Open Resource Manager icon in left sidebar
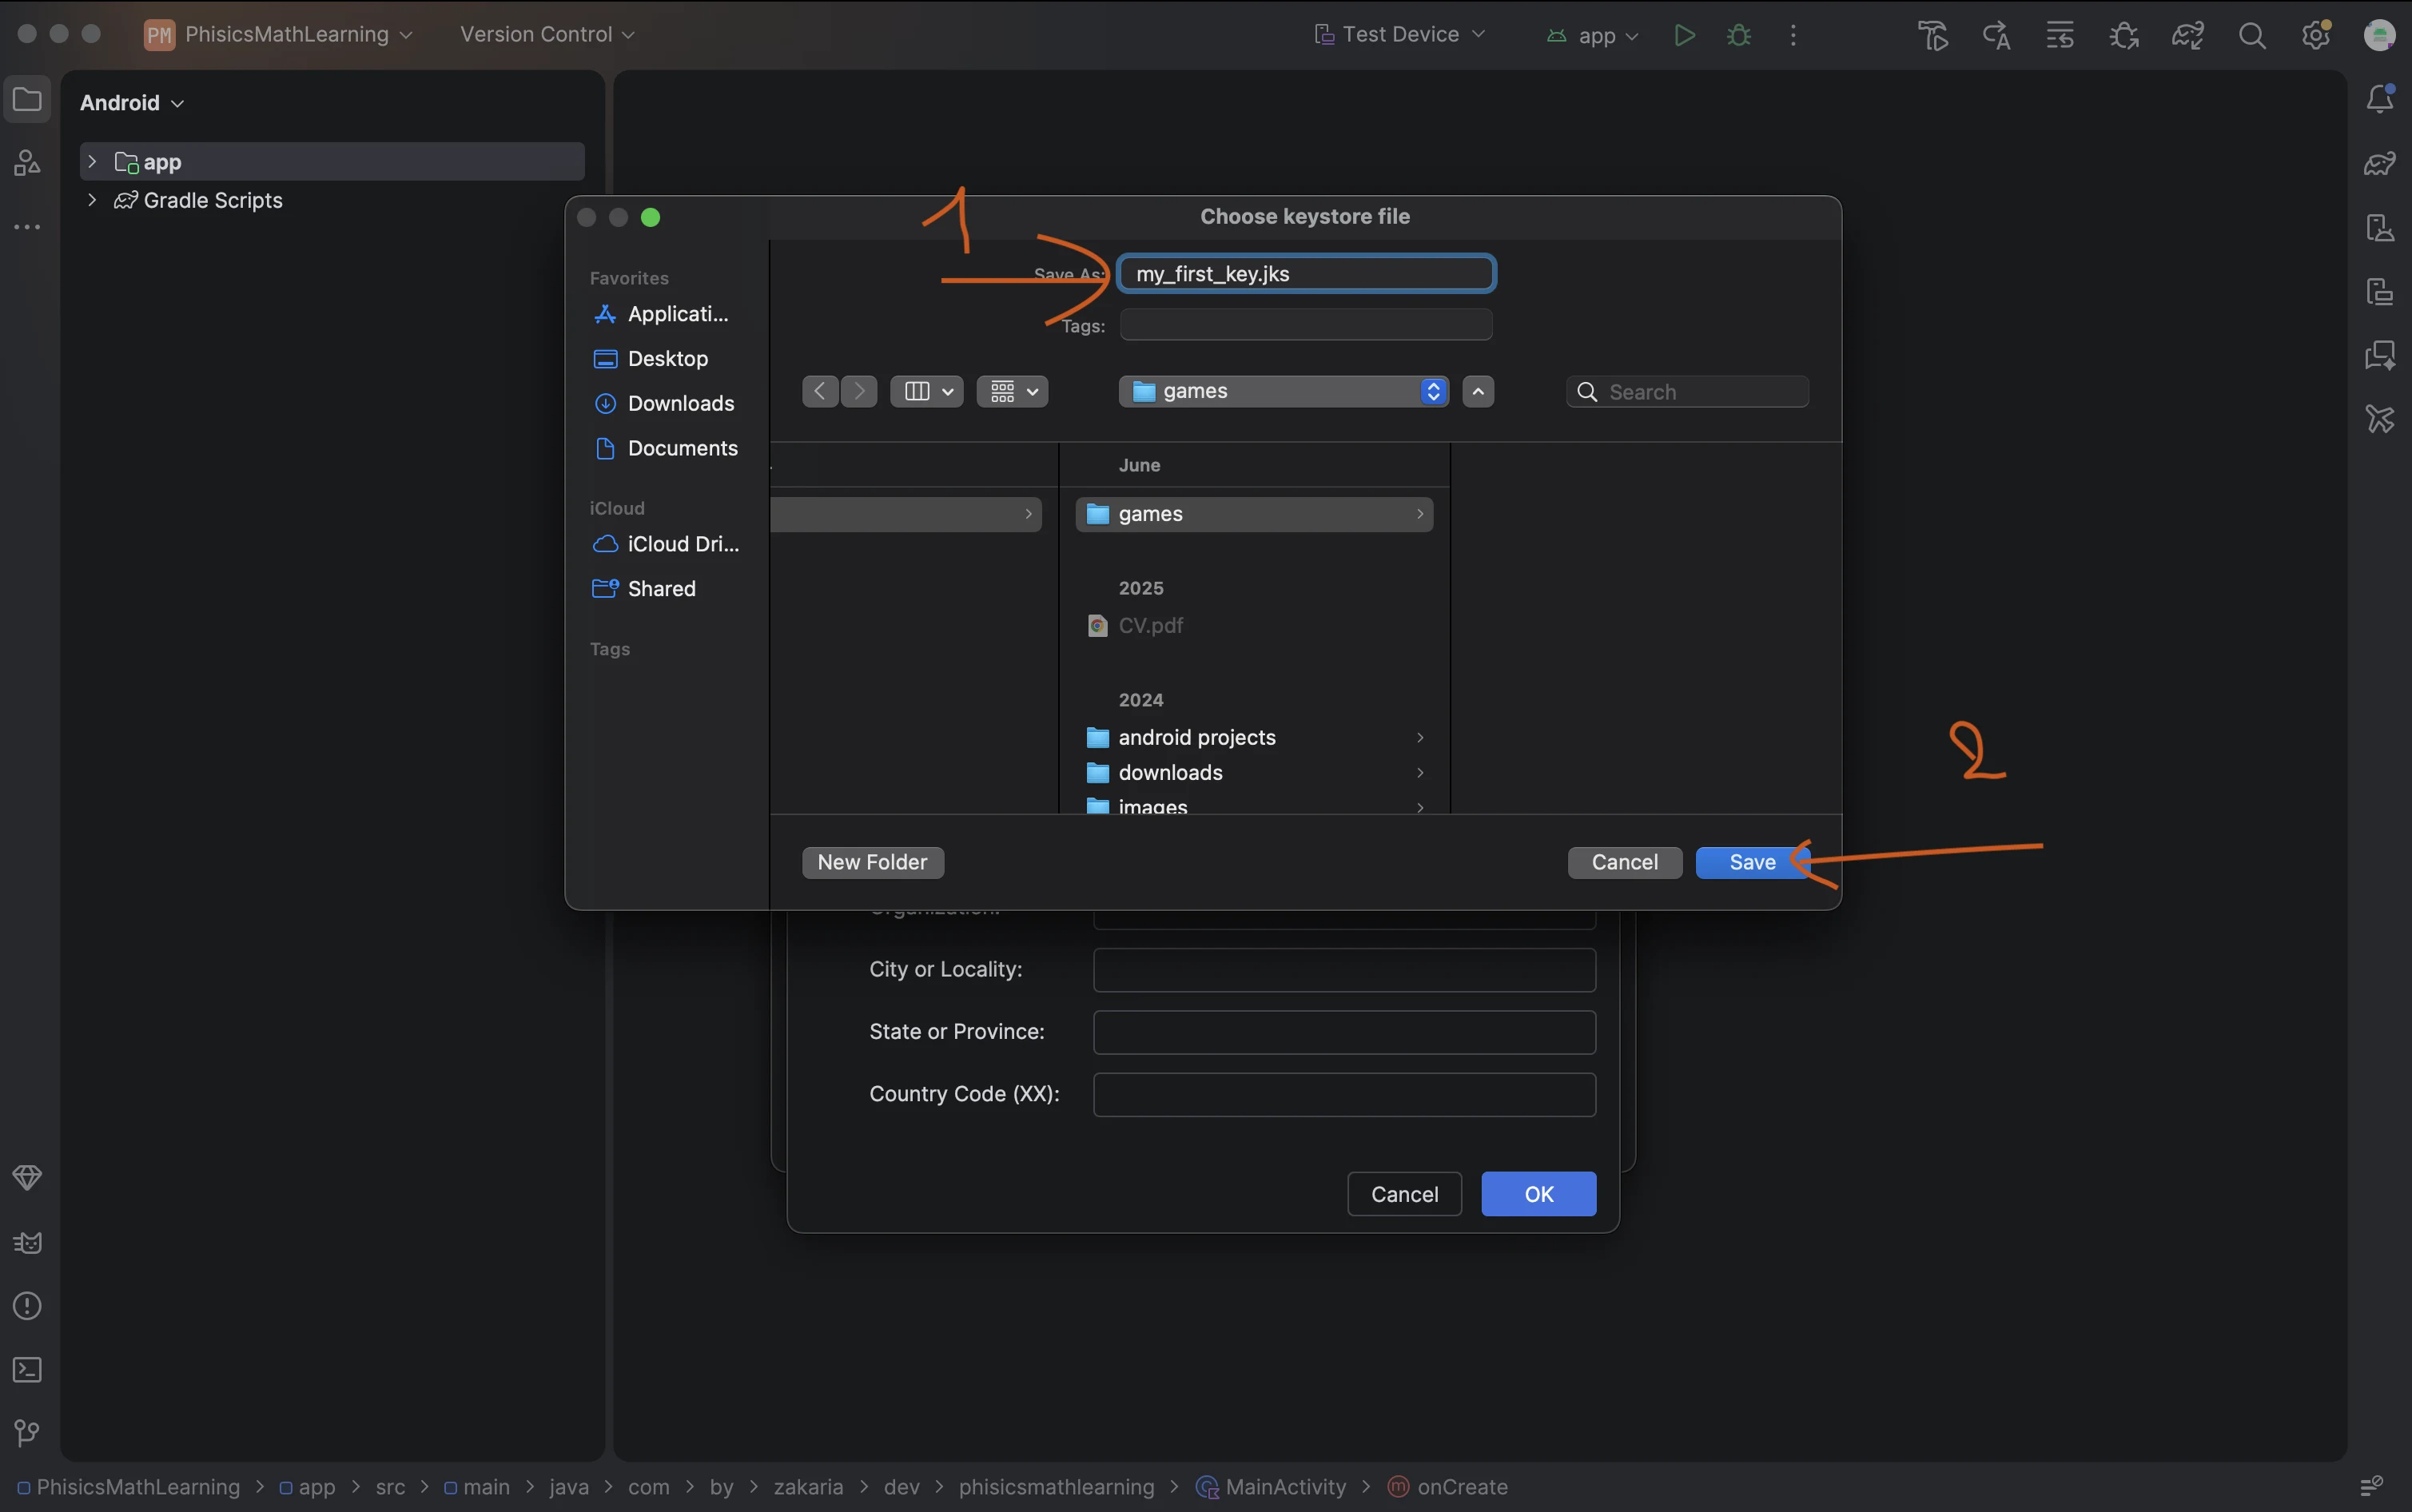 [27, 162]
